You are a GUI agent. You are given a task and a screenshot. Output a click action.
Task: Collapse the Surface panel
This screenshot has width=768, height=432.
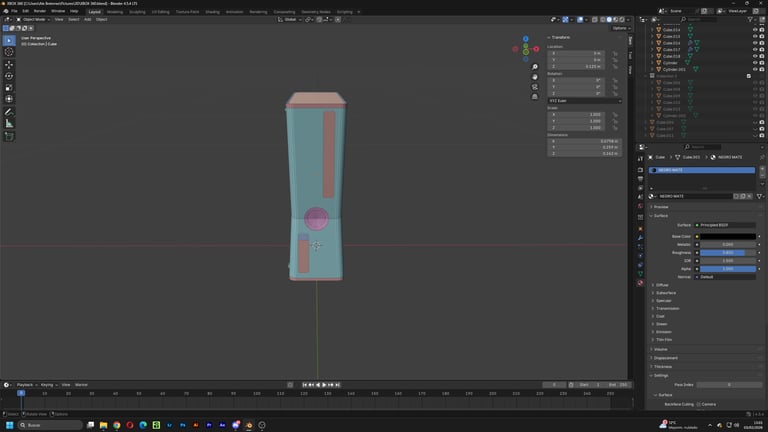pyautogui.click(x=661, y=216)
